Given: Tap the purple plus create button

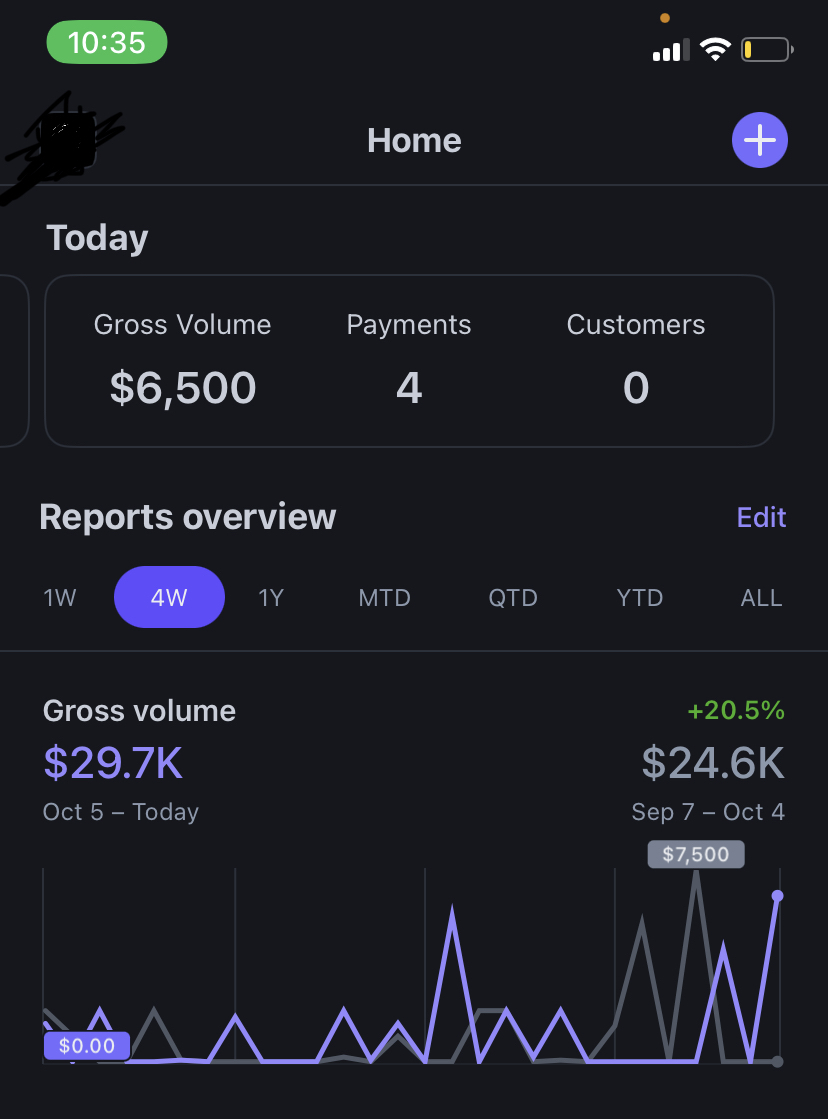Looking at the screenshot, I should click(x=759, y=140).
